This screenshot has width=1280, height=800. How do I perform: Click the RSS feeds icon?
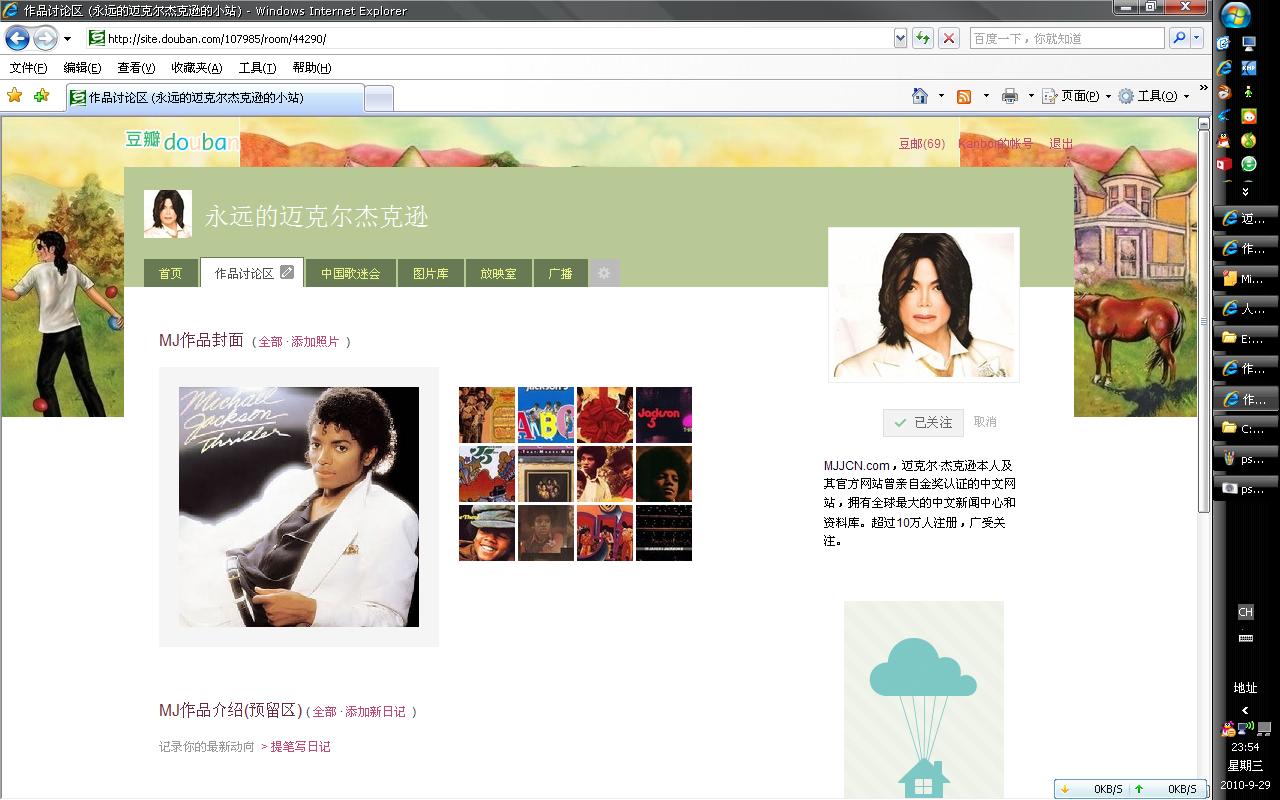(x=964, y=96)
